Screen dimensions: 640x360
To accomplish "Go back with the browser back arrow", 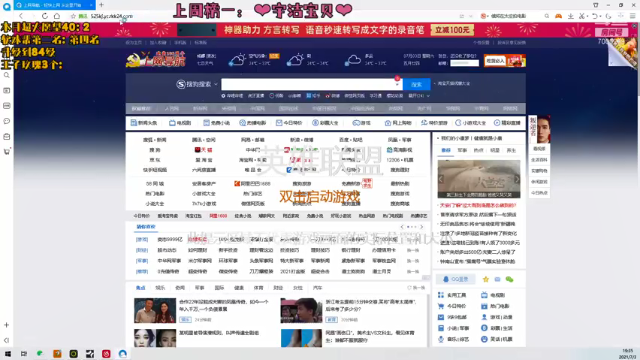I will point(21,16).
